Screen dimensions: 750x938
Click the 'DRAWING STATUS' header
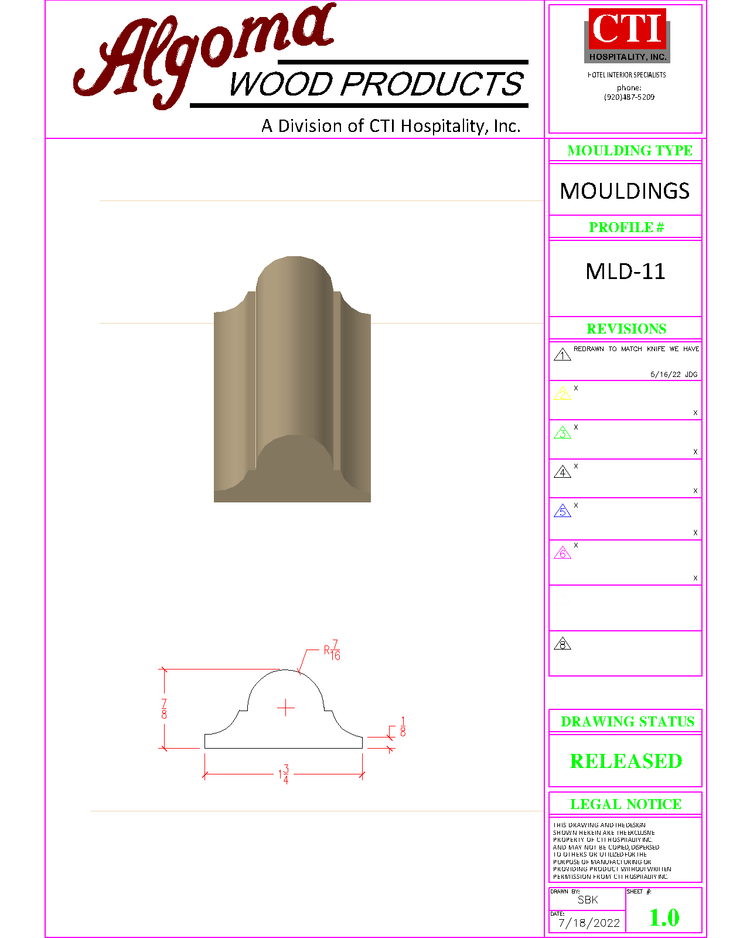[x=627, y=722]
